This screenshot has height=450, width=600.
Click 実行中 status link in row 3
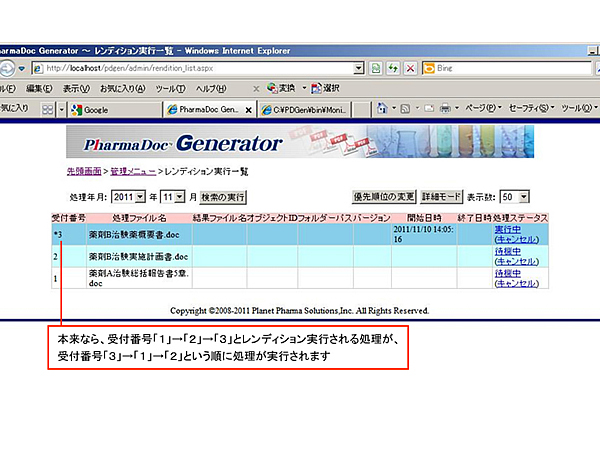(507, 229)
